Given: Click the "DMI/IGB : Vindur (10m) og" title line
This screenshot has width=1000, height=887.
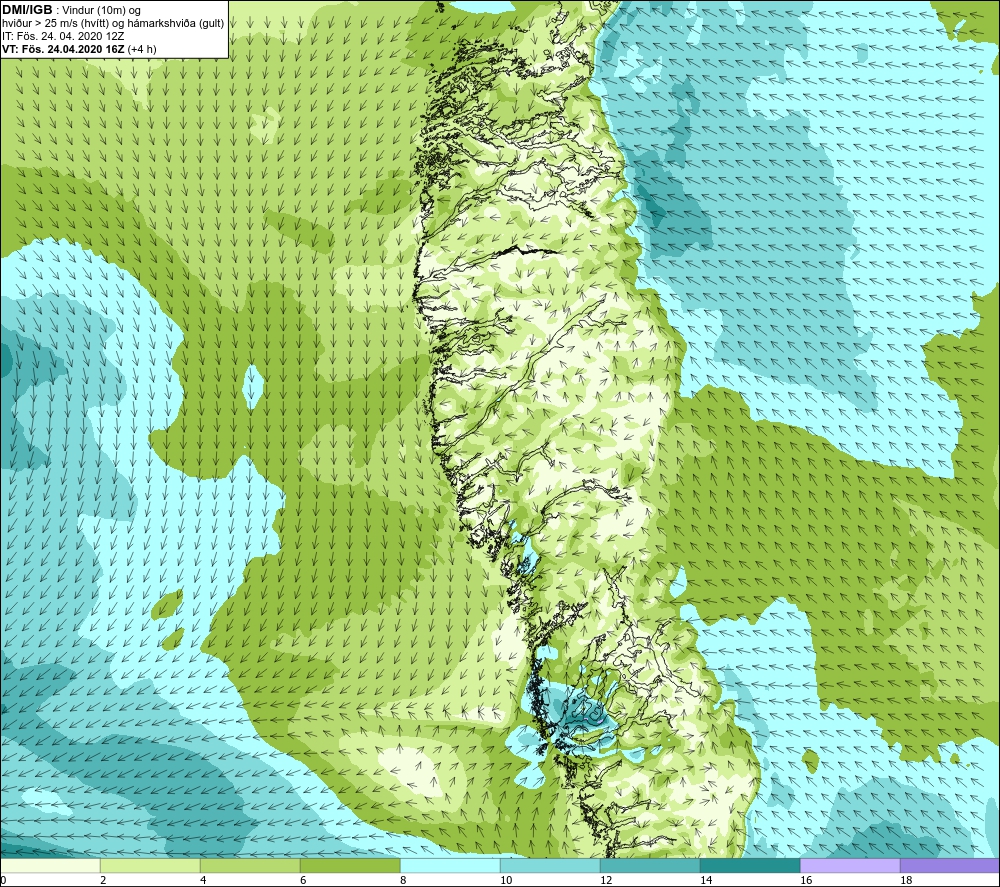Looking at the screenshot, I should 72,10.
